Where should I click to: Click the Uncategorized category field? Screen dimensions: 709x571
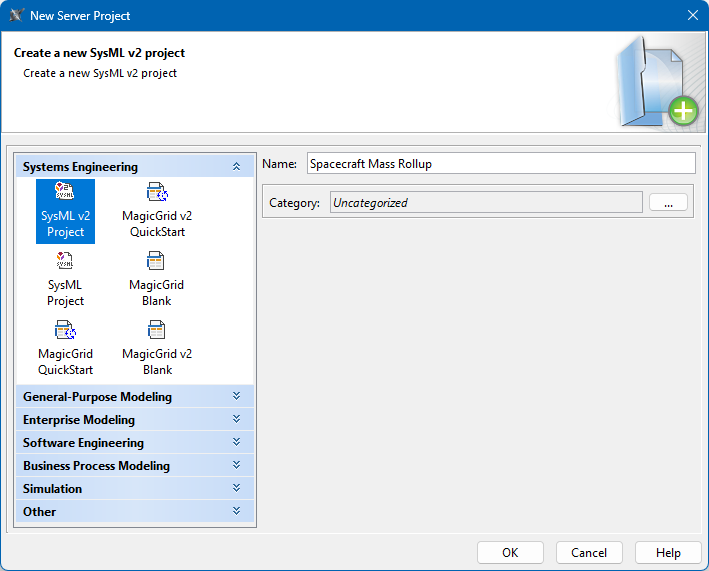(486, 203)
